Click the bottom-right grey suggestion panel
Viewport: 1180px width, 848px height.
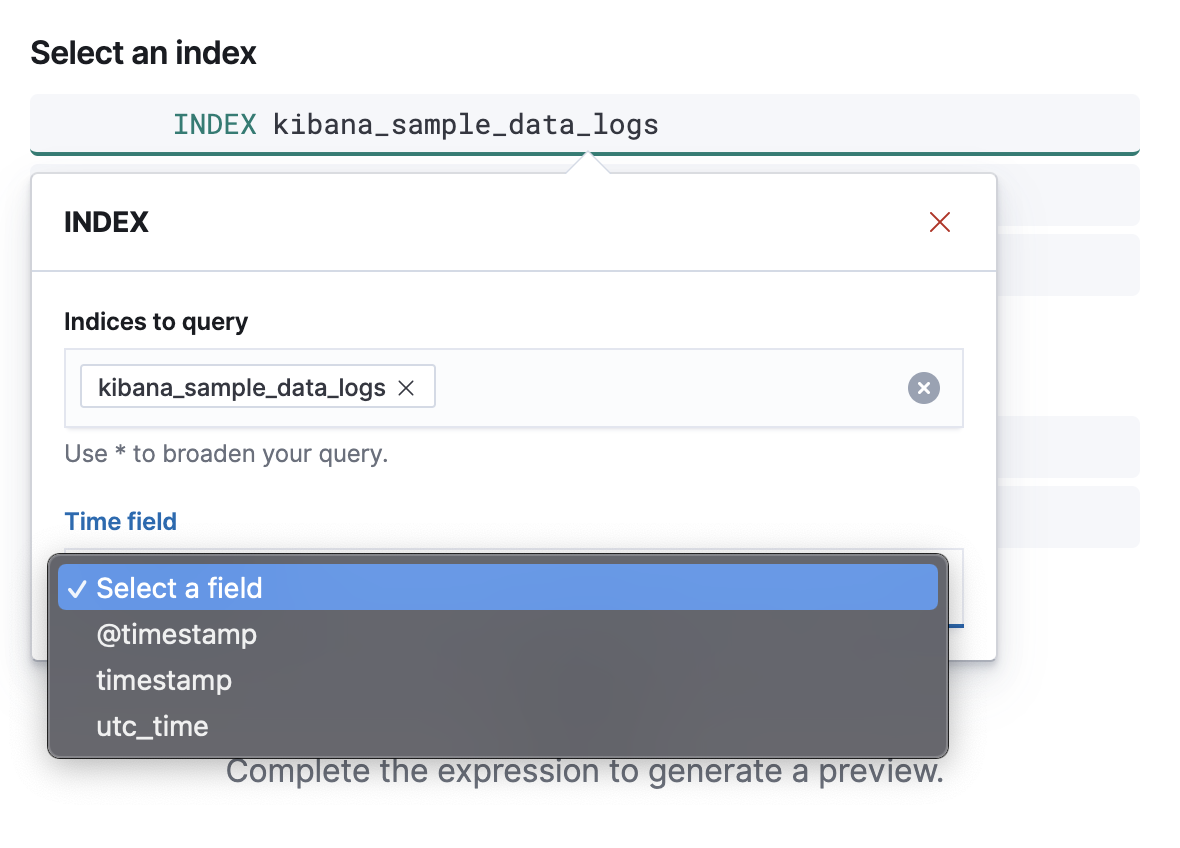pos(1090,517)
